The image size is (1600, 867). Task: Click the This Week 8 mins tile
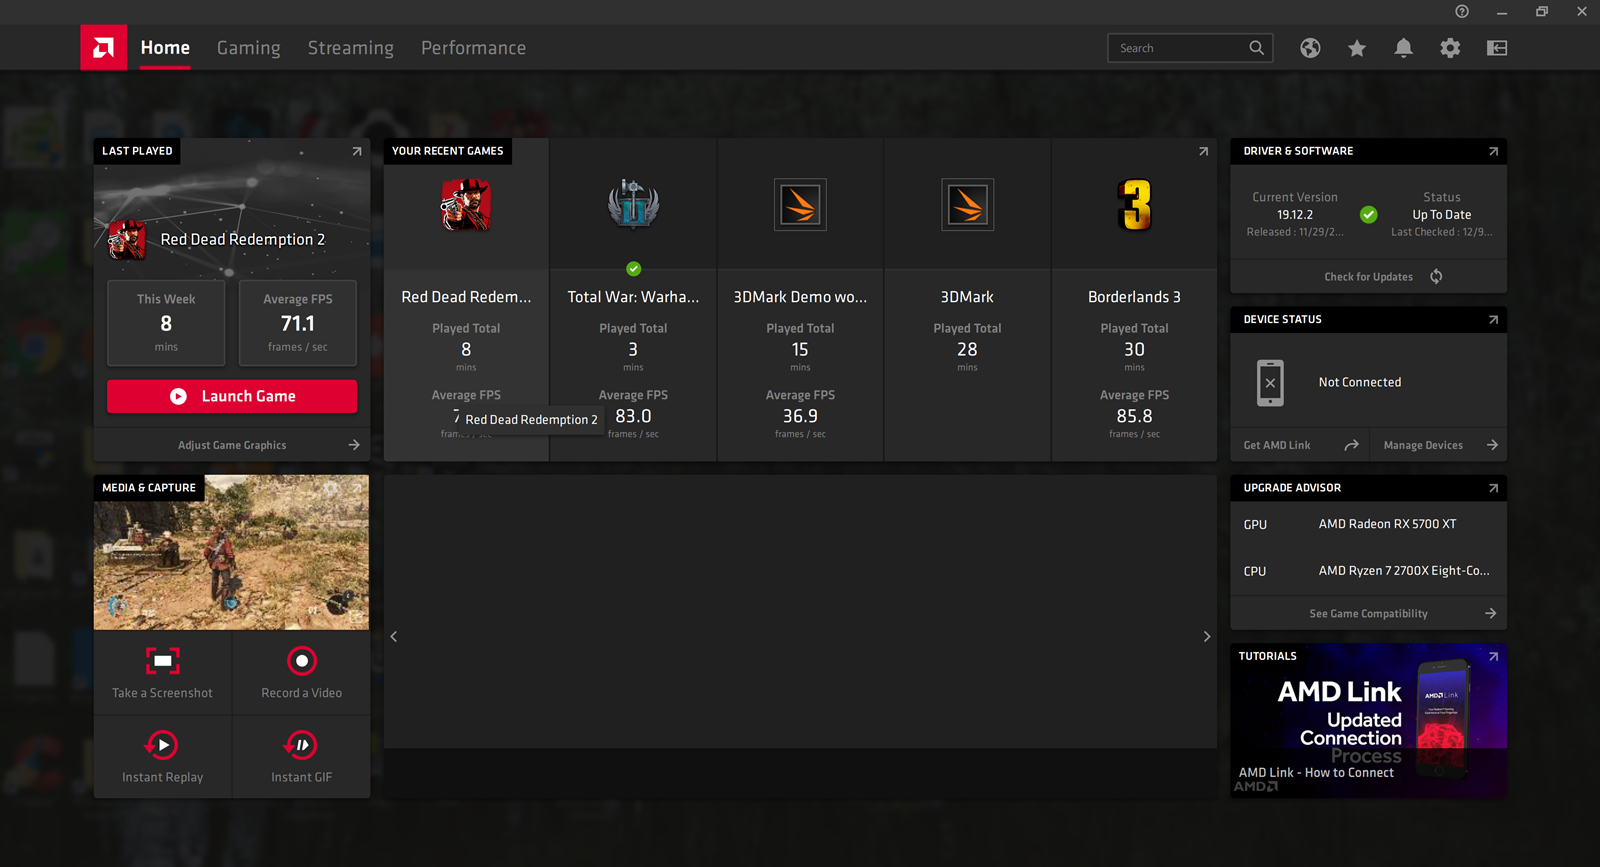pos(166,323)
